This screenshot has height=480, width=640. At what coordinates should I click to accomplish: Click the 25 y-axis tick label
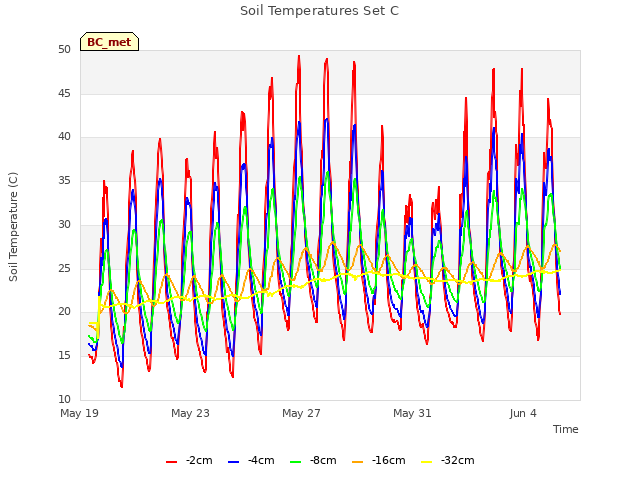pos(64,268)
